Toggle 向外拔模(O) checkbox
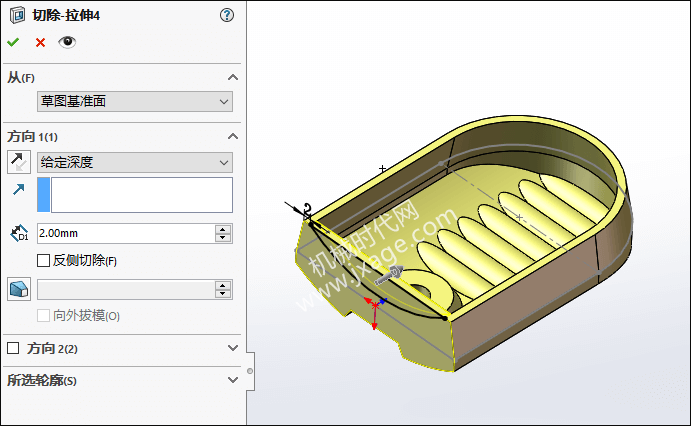 (43, 315)
